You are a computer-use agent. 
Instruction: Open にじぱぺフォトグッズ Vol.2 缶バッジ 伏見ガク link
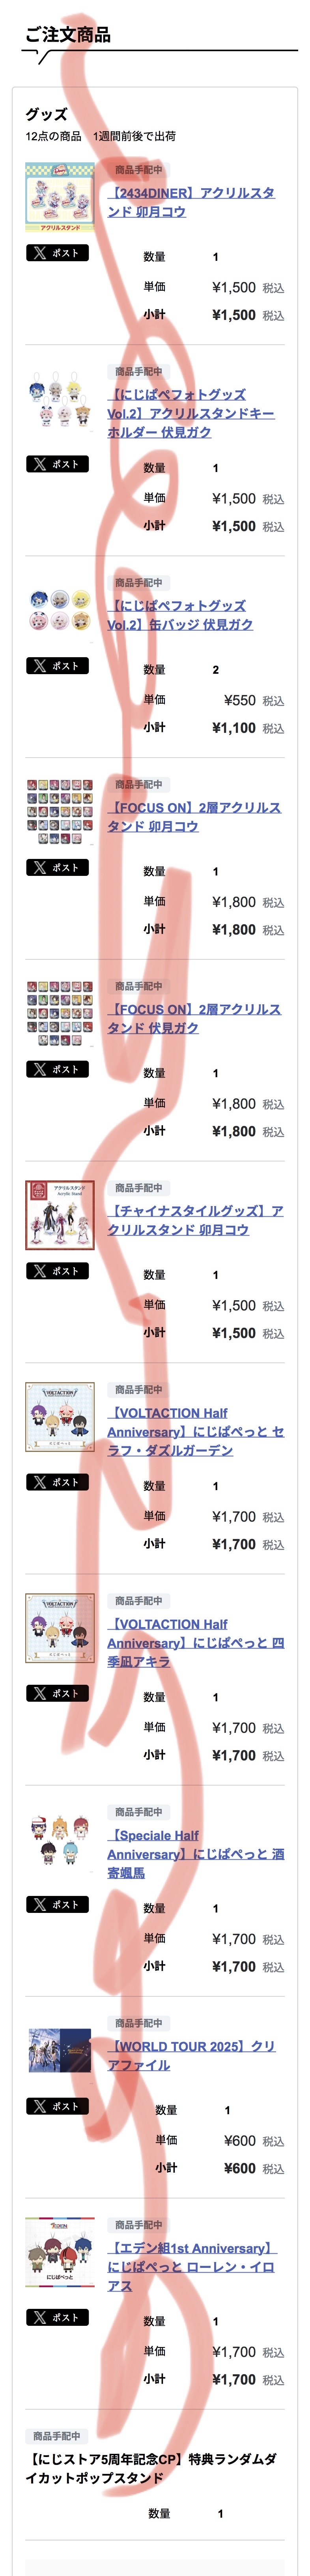(x=180, y=615)
